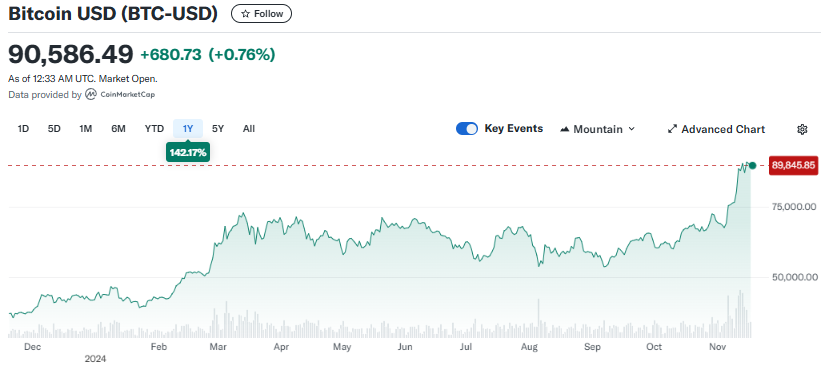Switch to 1M range

(x=86, y=129)
